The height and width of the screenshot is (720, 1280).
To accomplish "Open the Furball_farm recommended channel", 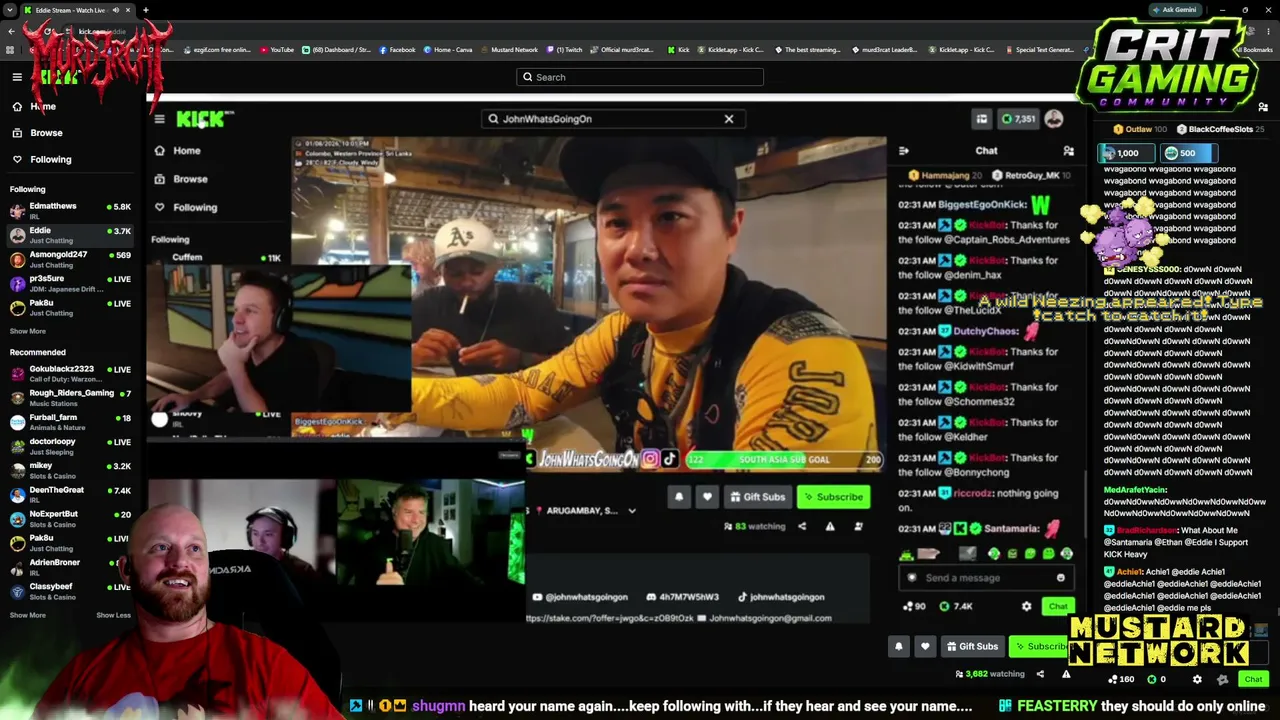I will coord(70,421).
